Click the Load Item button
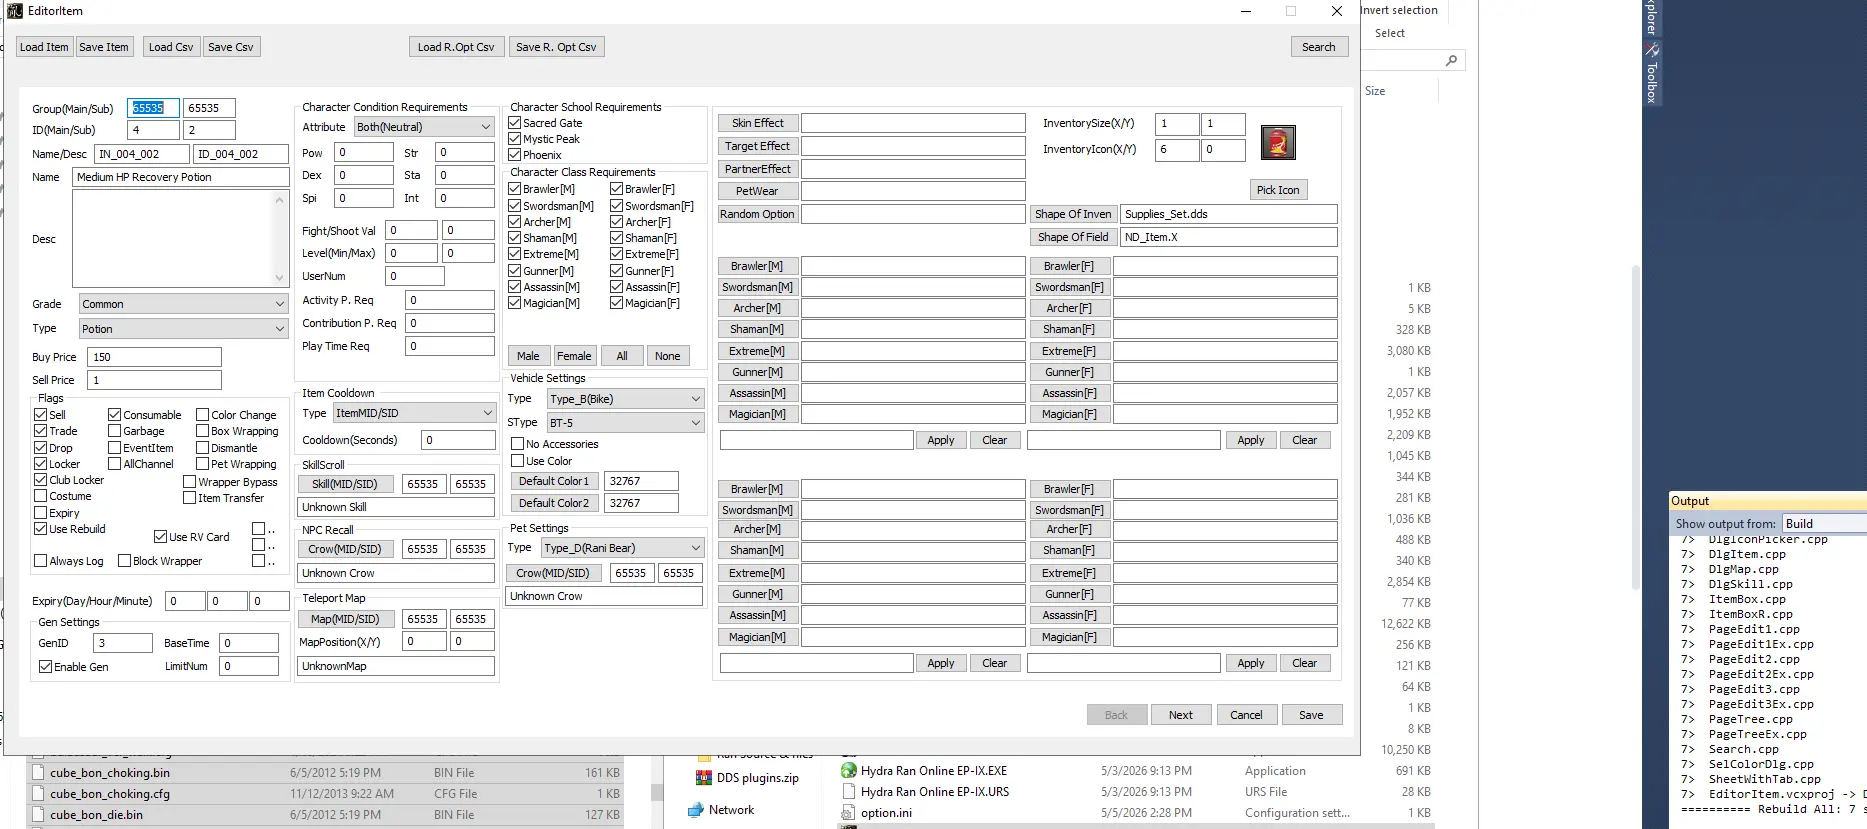Screen dimensions: 1867x829 pos(44,47)
